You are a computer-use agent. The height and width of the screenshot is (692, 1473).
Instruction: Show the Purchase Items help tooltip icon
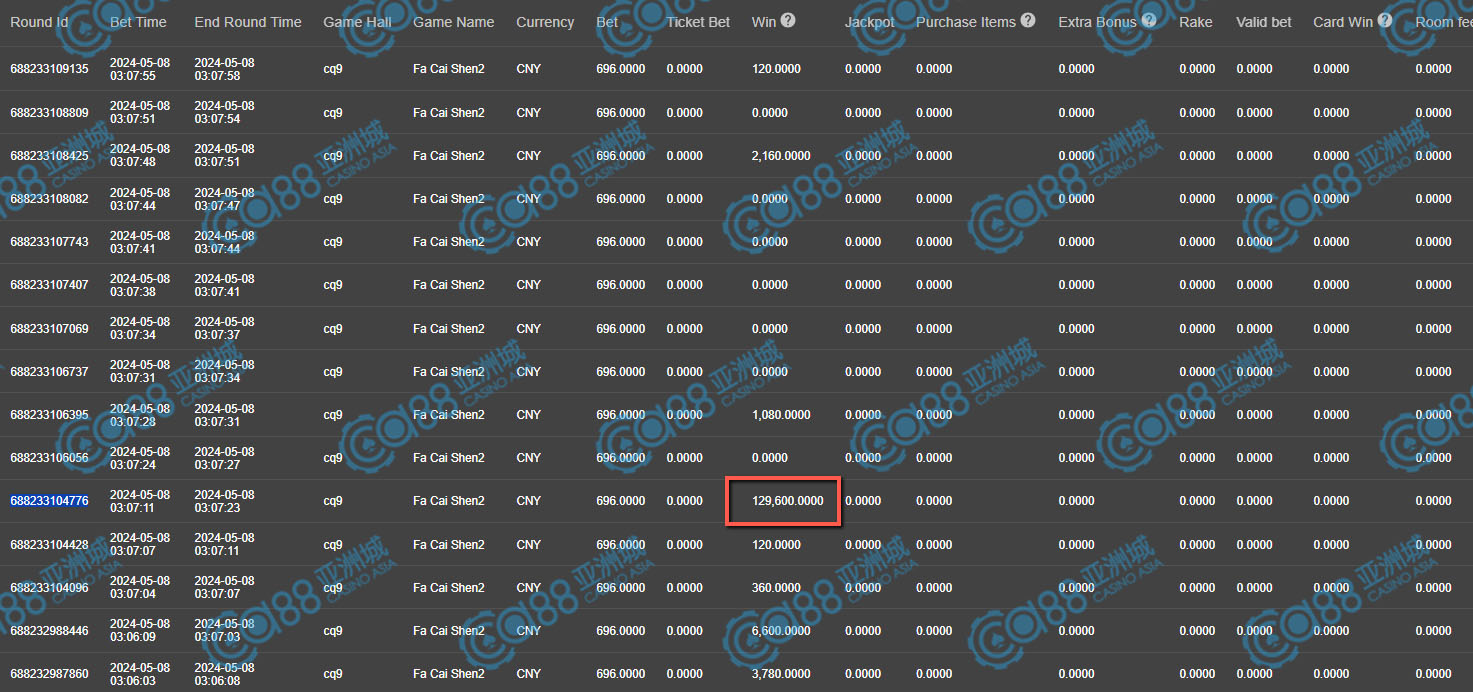click(x=1028, y=20)
